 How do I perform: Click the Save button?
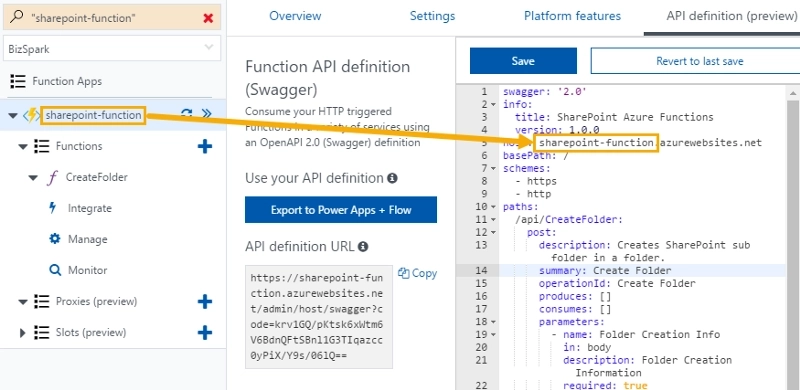(x=523, y=61)
